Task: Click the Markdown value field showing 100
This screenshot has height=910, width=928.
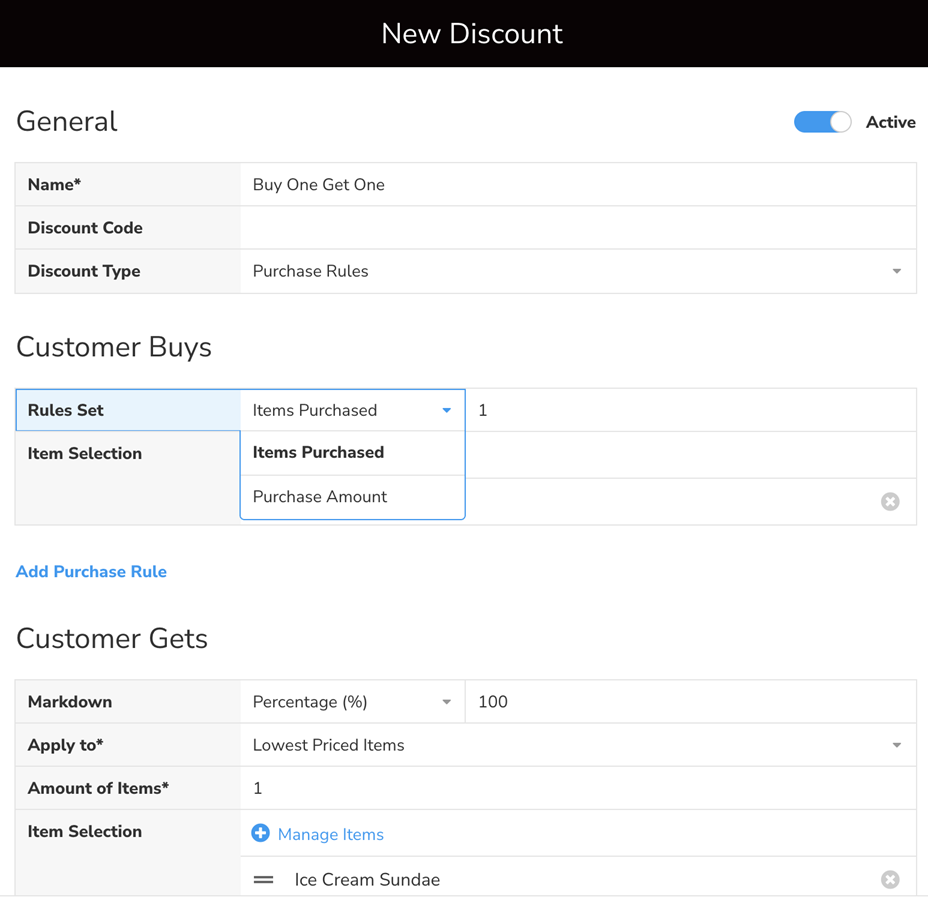Action: [690, 702]
